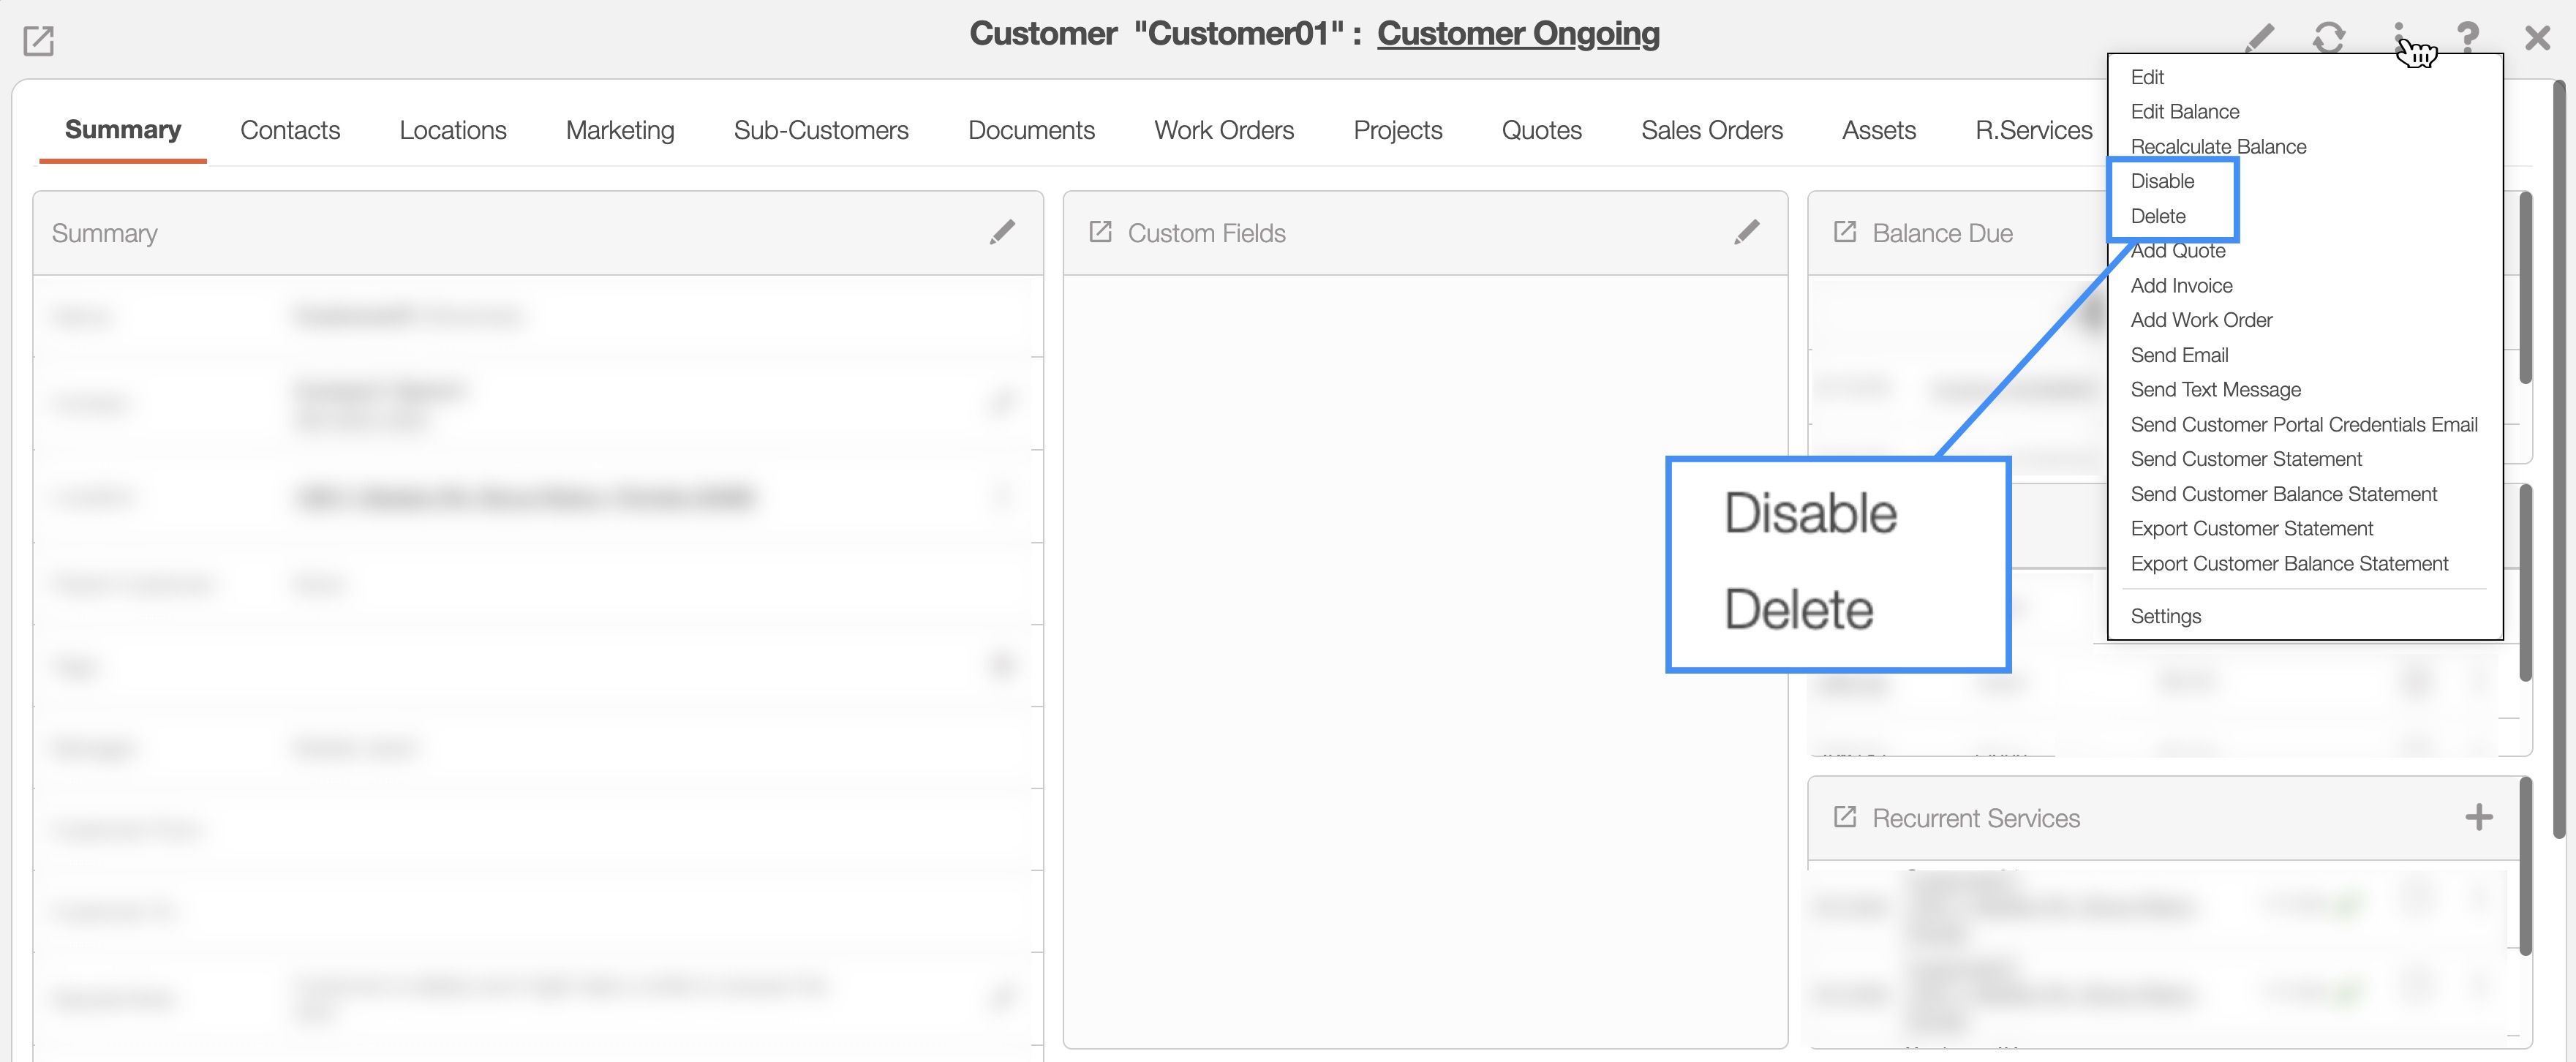Image resolution: width=2576 pixels, height=1062 pixels.
Task: Open Settings from the dropdown menu
Action: coord(2165,616)
